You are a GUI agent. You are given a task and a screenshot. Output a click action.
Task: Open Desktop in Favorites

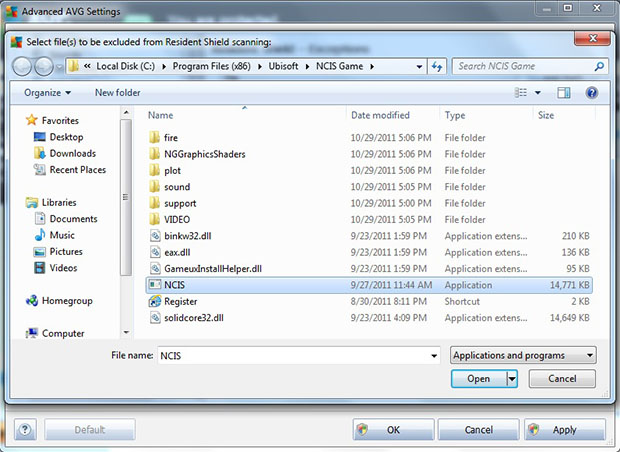coord(59,137)
